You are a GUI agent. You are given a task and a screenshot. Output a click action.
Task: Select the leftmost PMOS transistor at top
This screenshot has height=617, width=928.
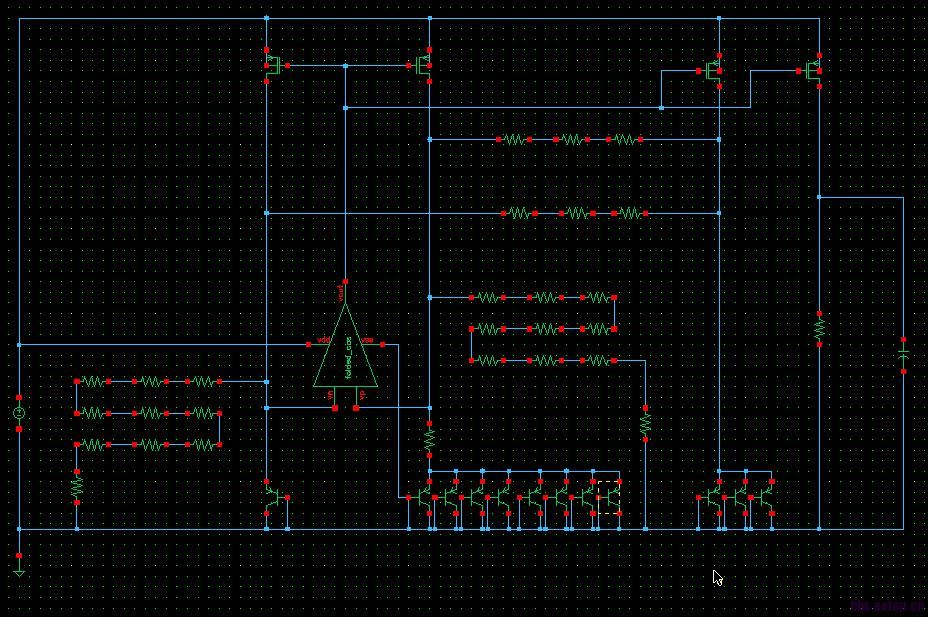[x=275, y=66]
